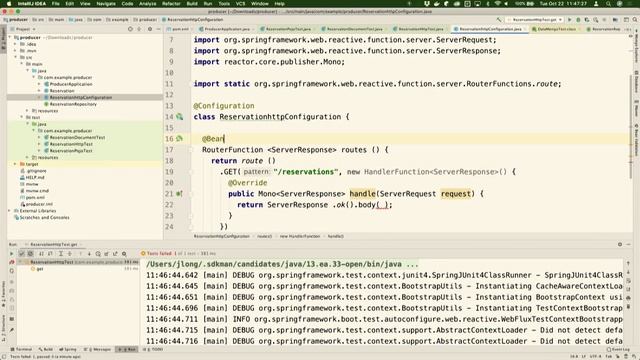Open the ReservationHttpTest.get run configuration dropdown
Viewport: 640px width, 360px height.
pyautogui.click(x=535, y=20)
